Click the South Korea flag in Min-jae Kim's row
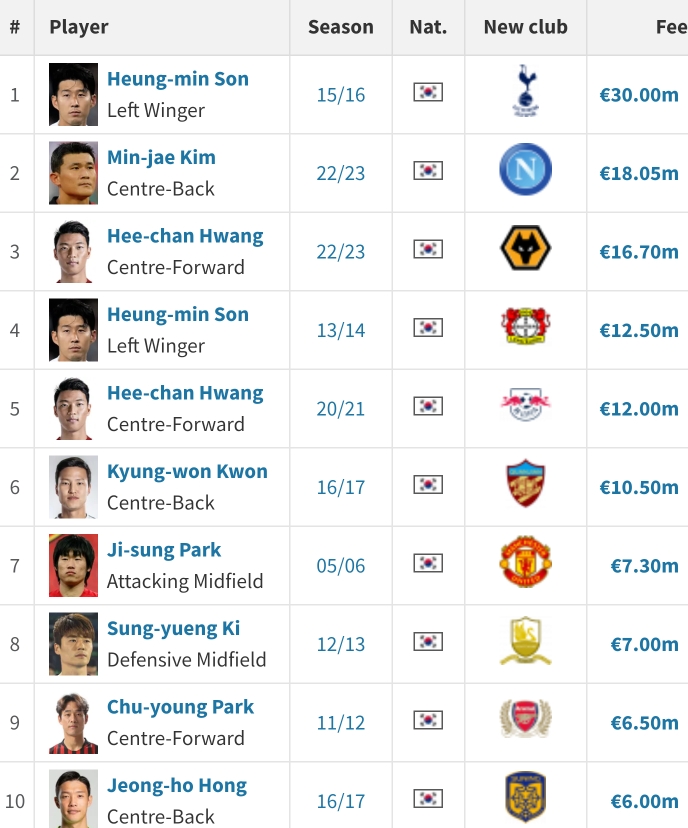Image resolution: width=688 pixels, height=828 pixels. (x=428, y=171)
